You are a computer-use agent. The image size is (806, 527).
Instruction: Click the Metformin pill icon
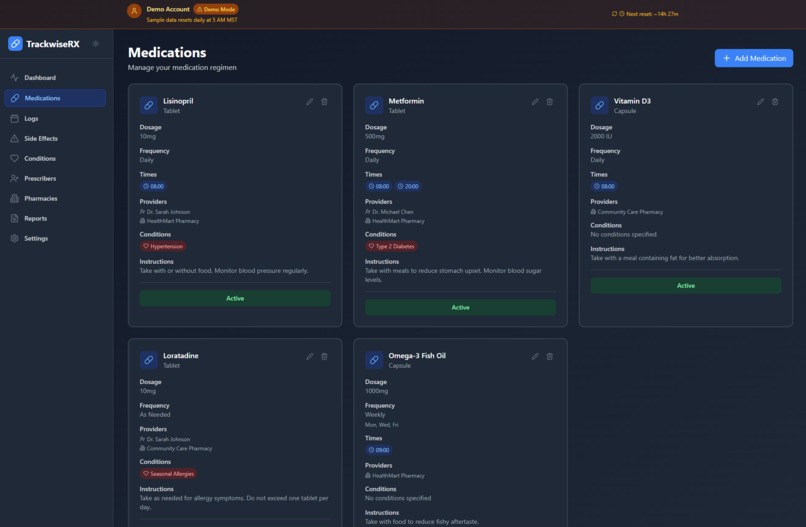(x=374, y=105)
